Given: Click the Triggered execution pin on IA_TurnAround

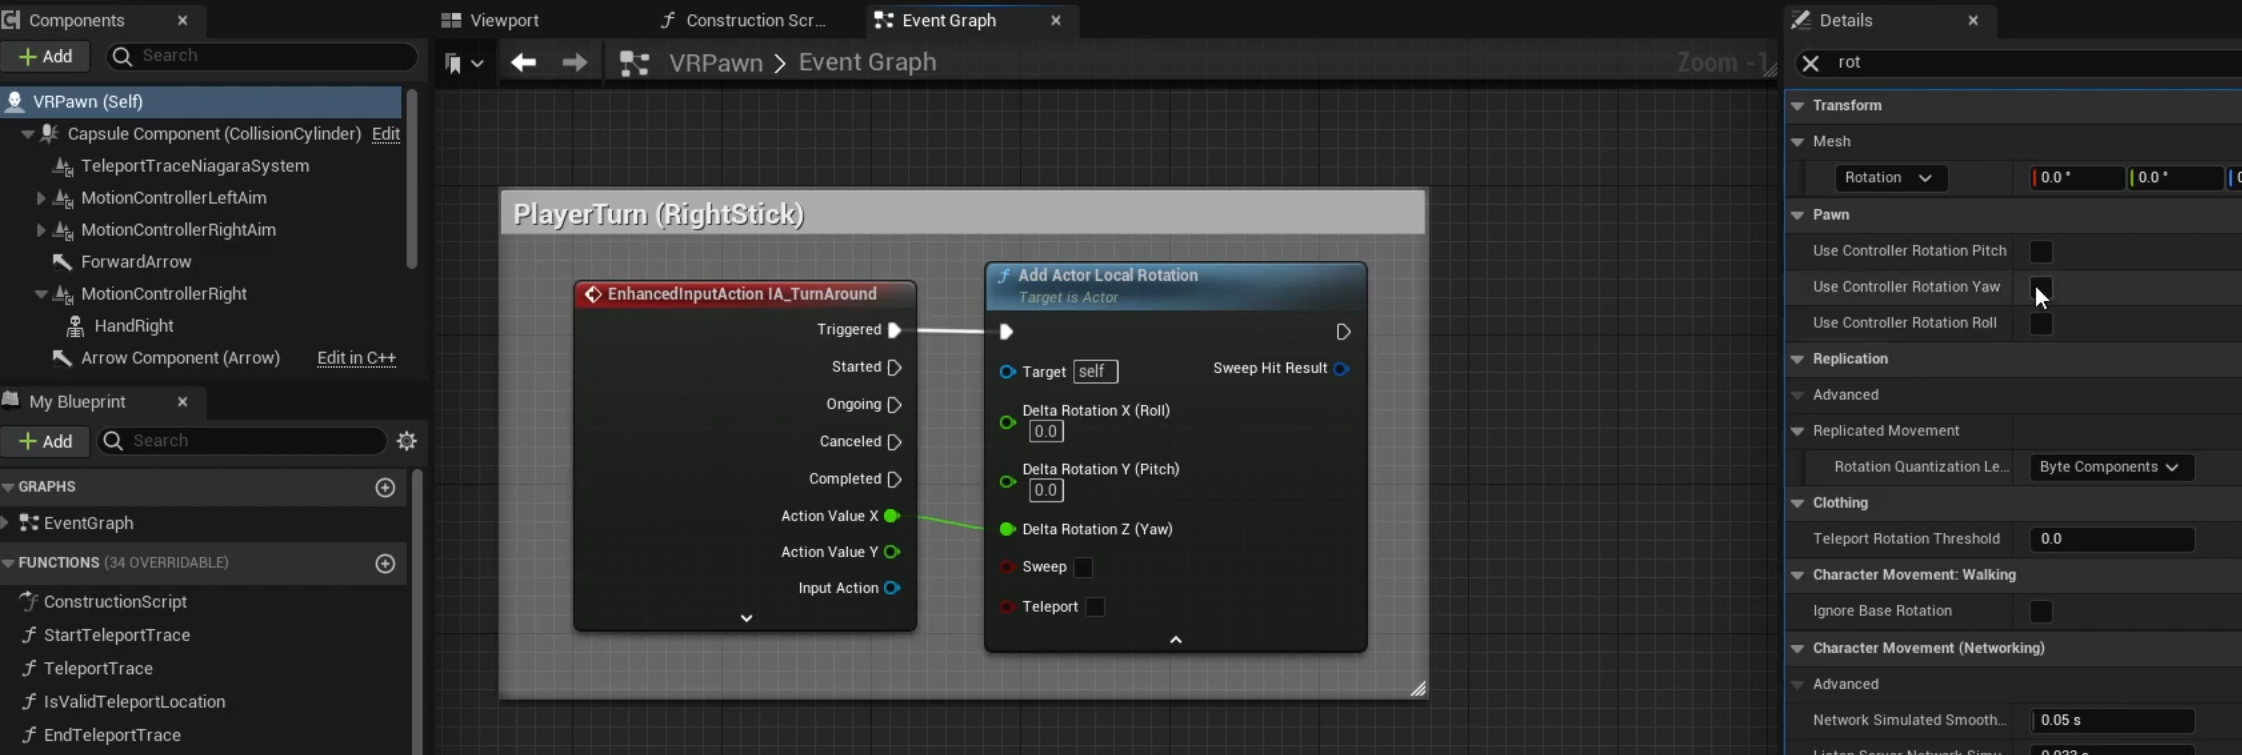Looking at the screenshot, I should coord(894,330).
